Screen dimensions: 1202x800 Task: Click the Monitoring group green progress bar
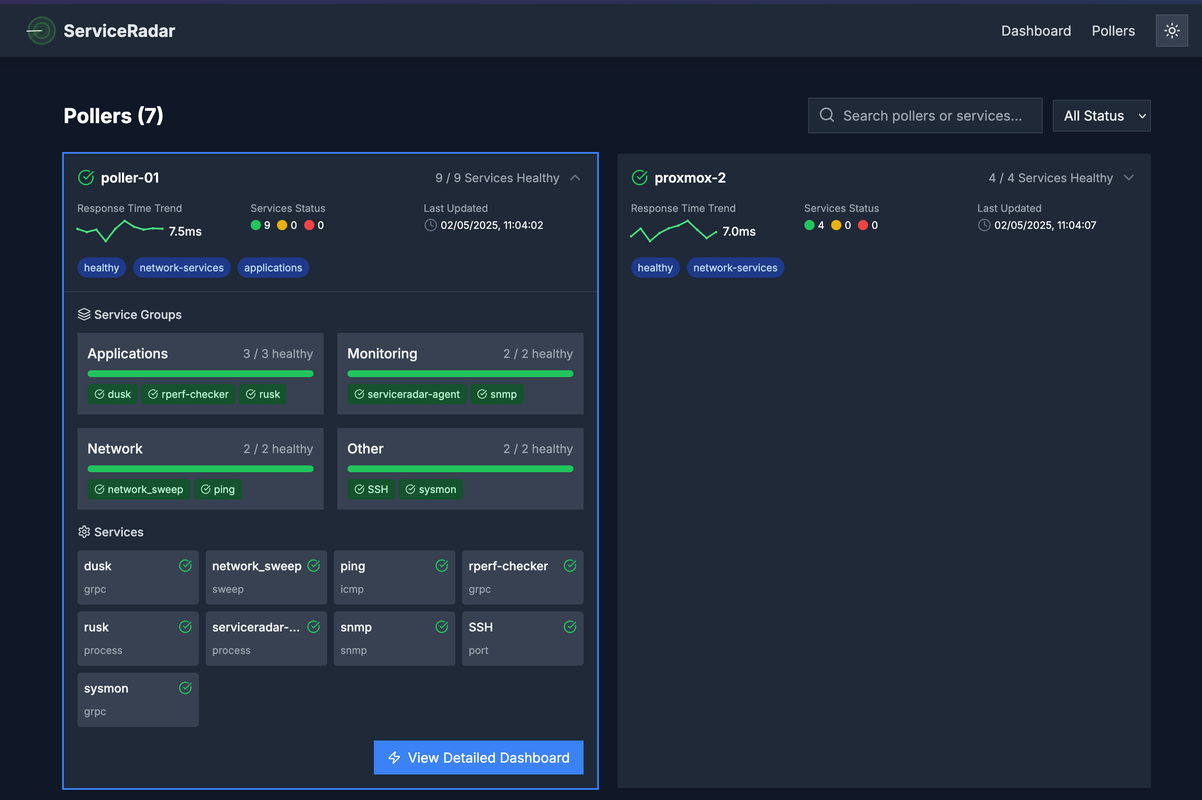pos(460,374)
